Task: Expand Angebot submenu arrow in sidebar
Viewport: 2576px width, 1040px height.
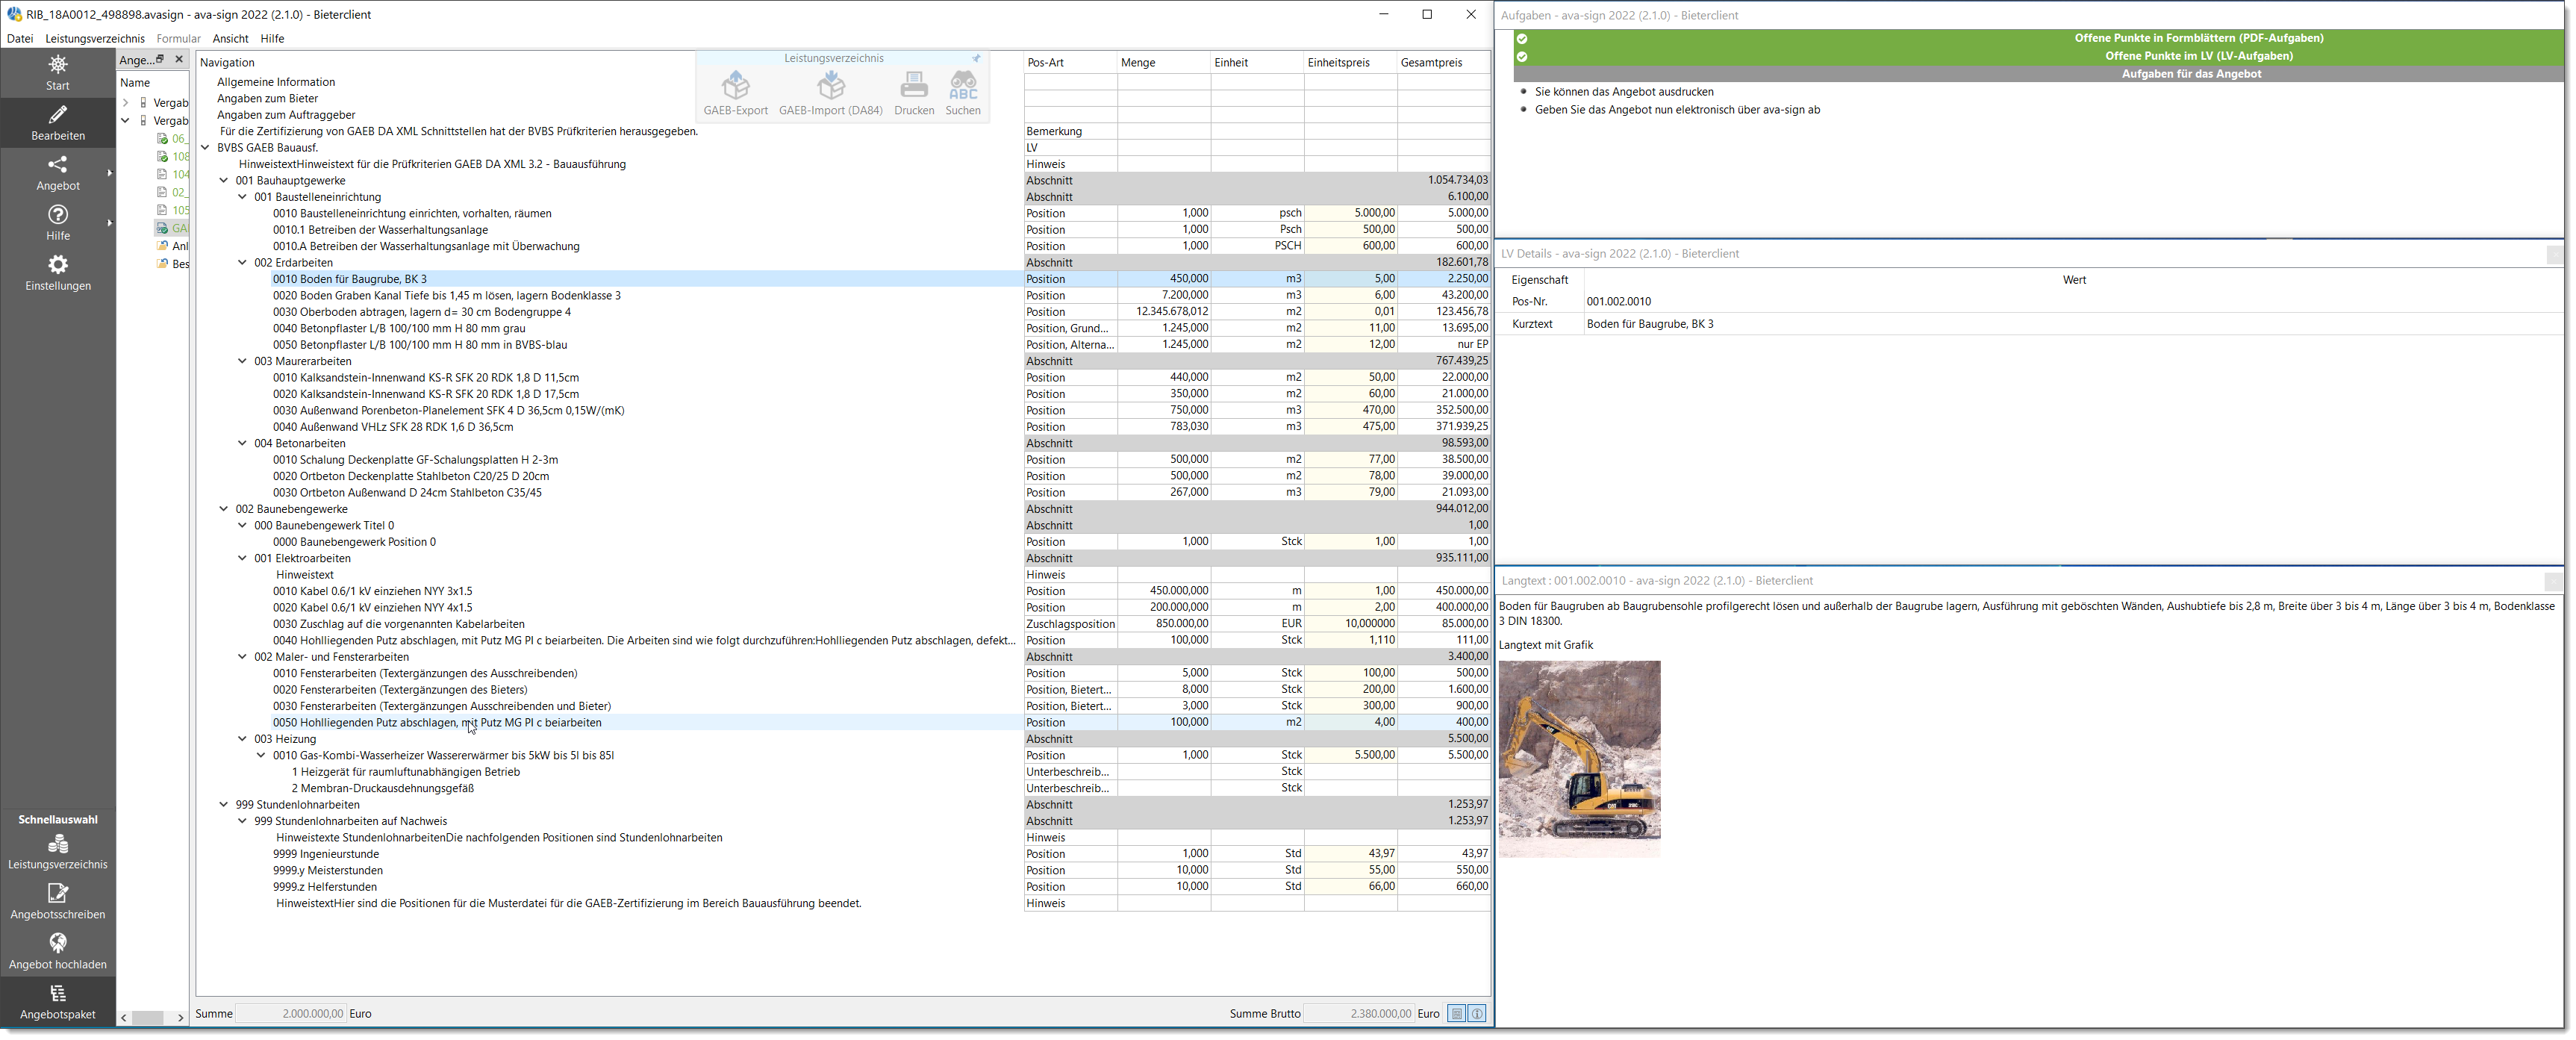Action: [x=109, y=173]
